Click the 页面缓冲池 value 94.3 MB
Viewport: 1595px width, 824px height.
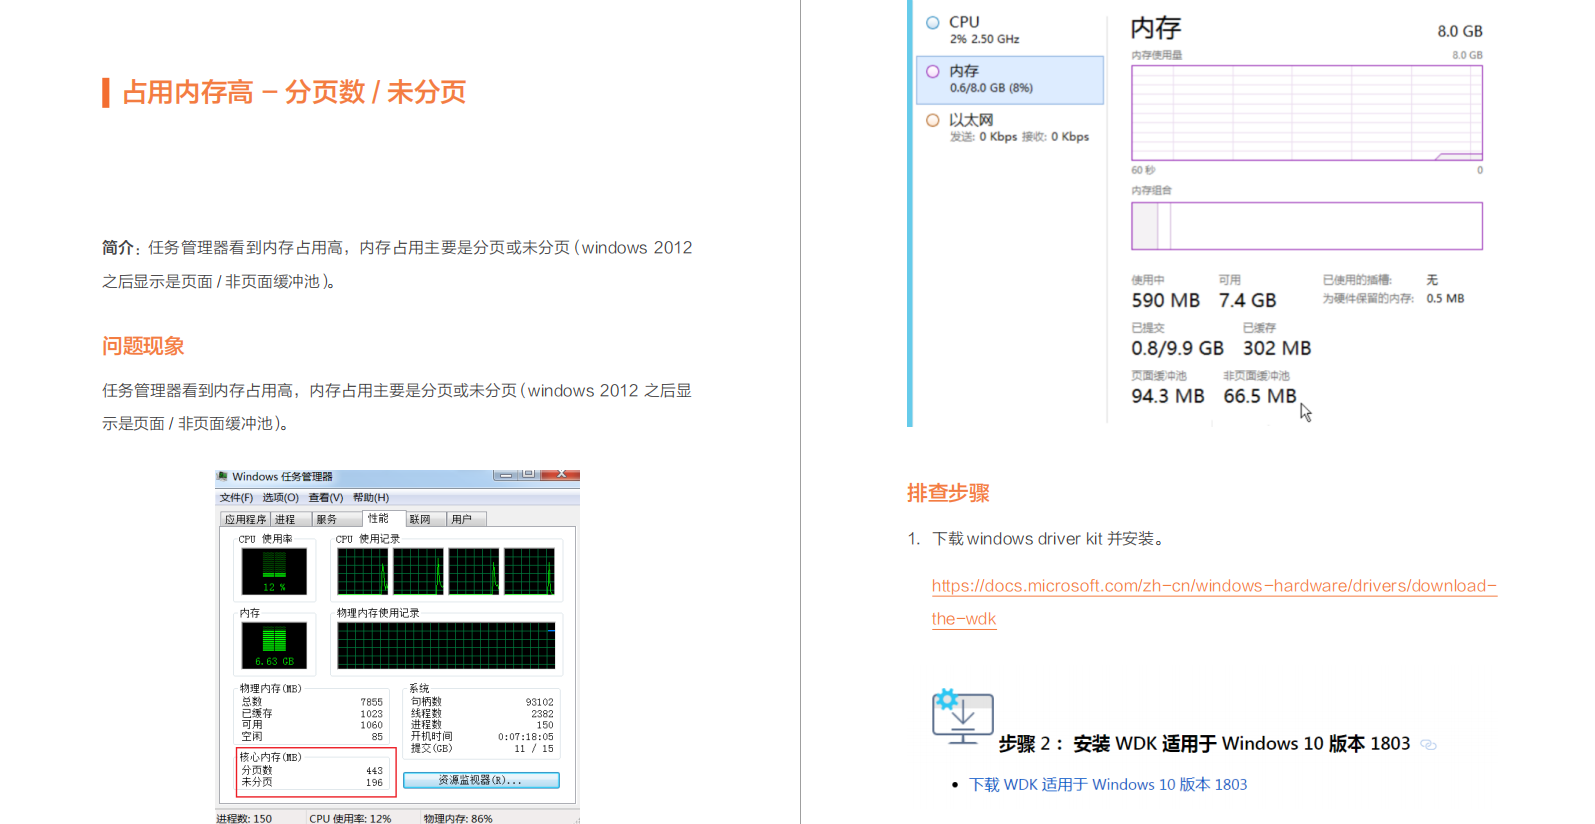pos(1167,396)
